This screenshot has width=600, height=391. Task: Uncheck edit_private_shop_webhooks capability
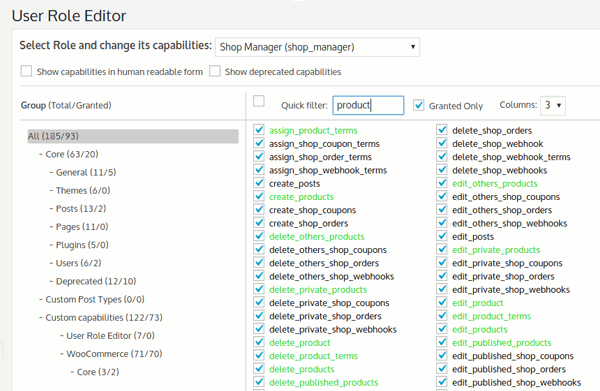pyautogui.click(x=442, y=289)
